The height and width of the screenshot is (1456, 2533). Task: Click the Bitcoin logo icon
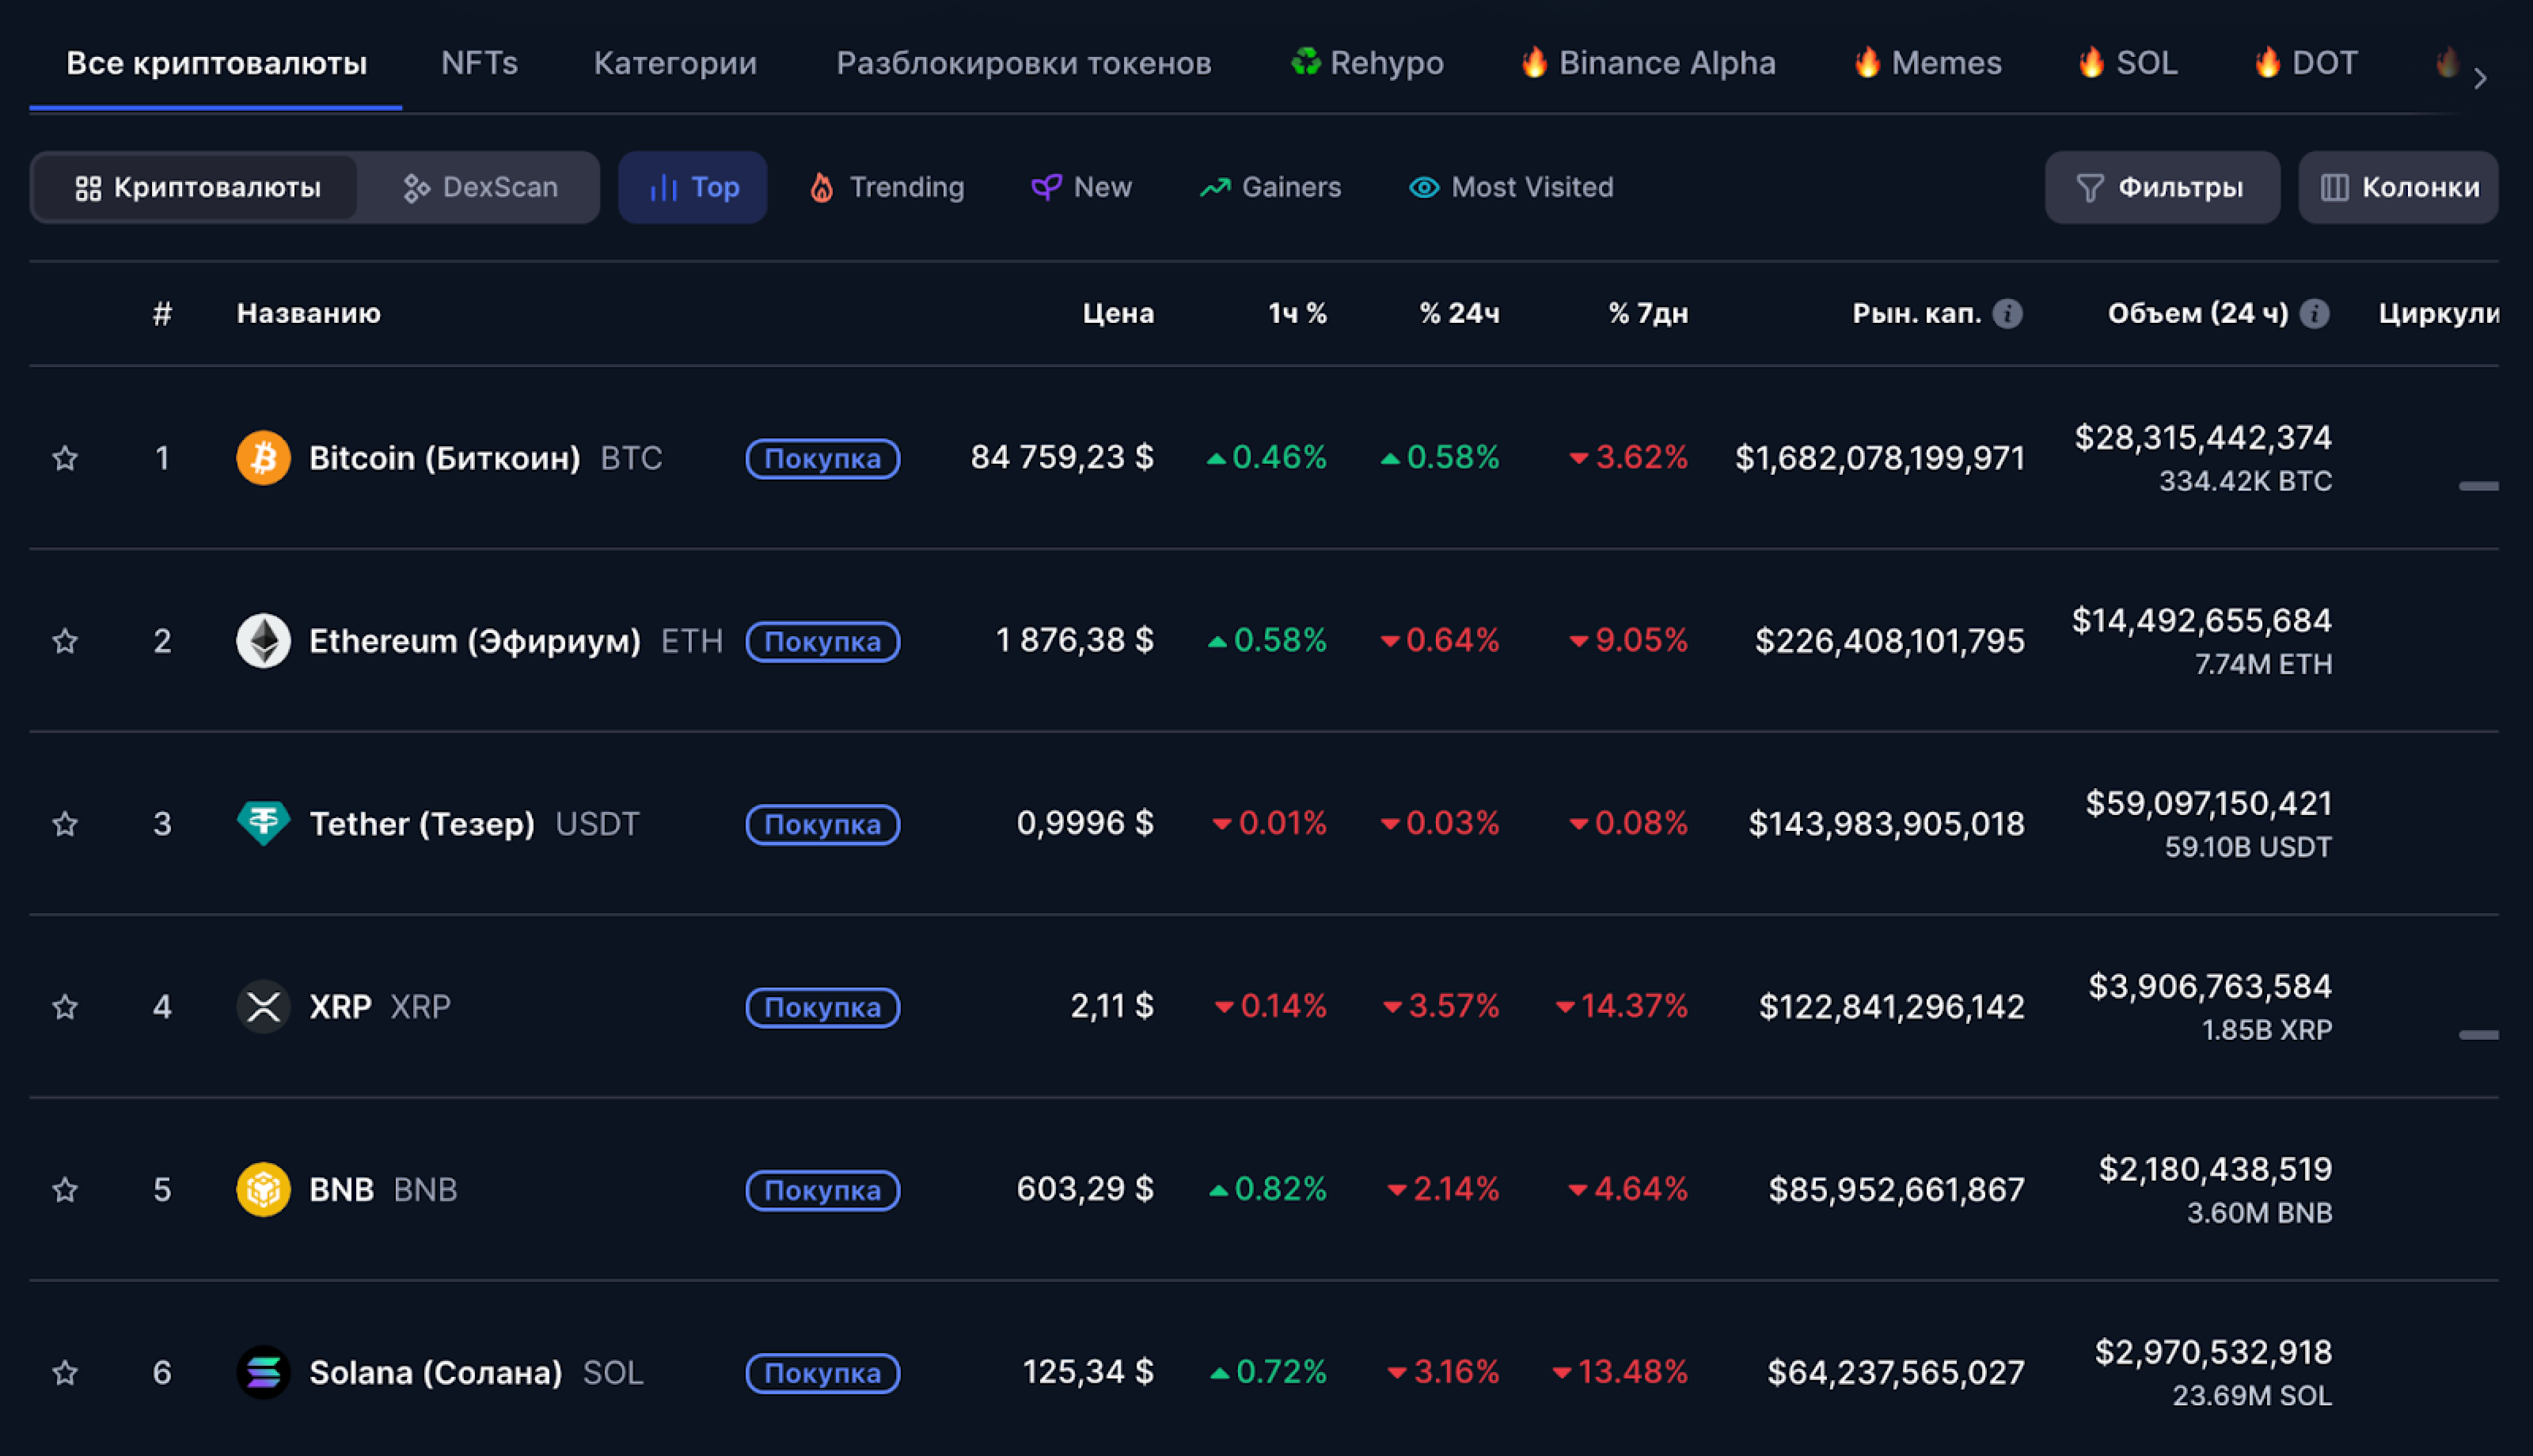click(x=263, y=458)
